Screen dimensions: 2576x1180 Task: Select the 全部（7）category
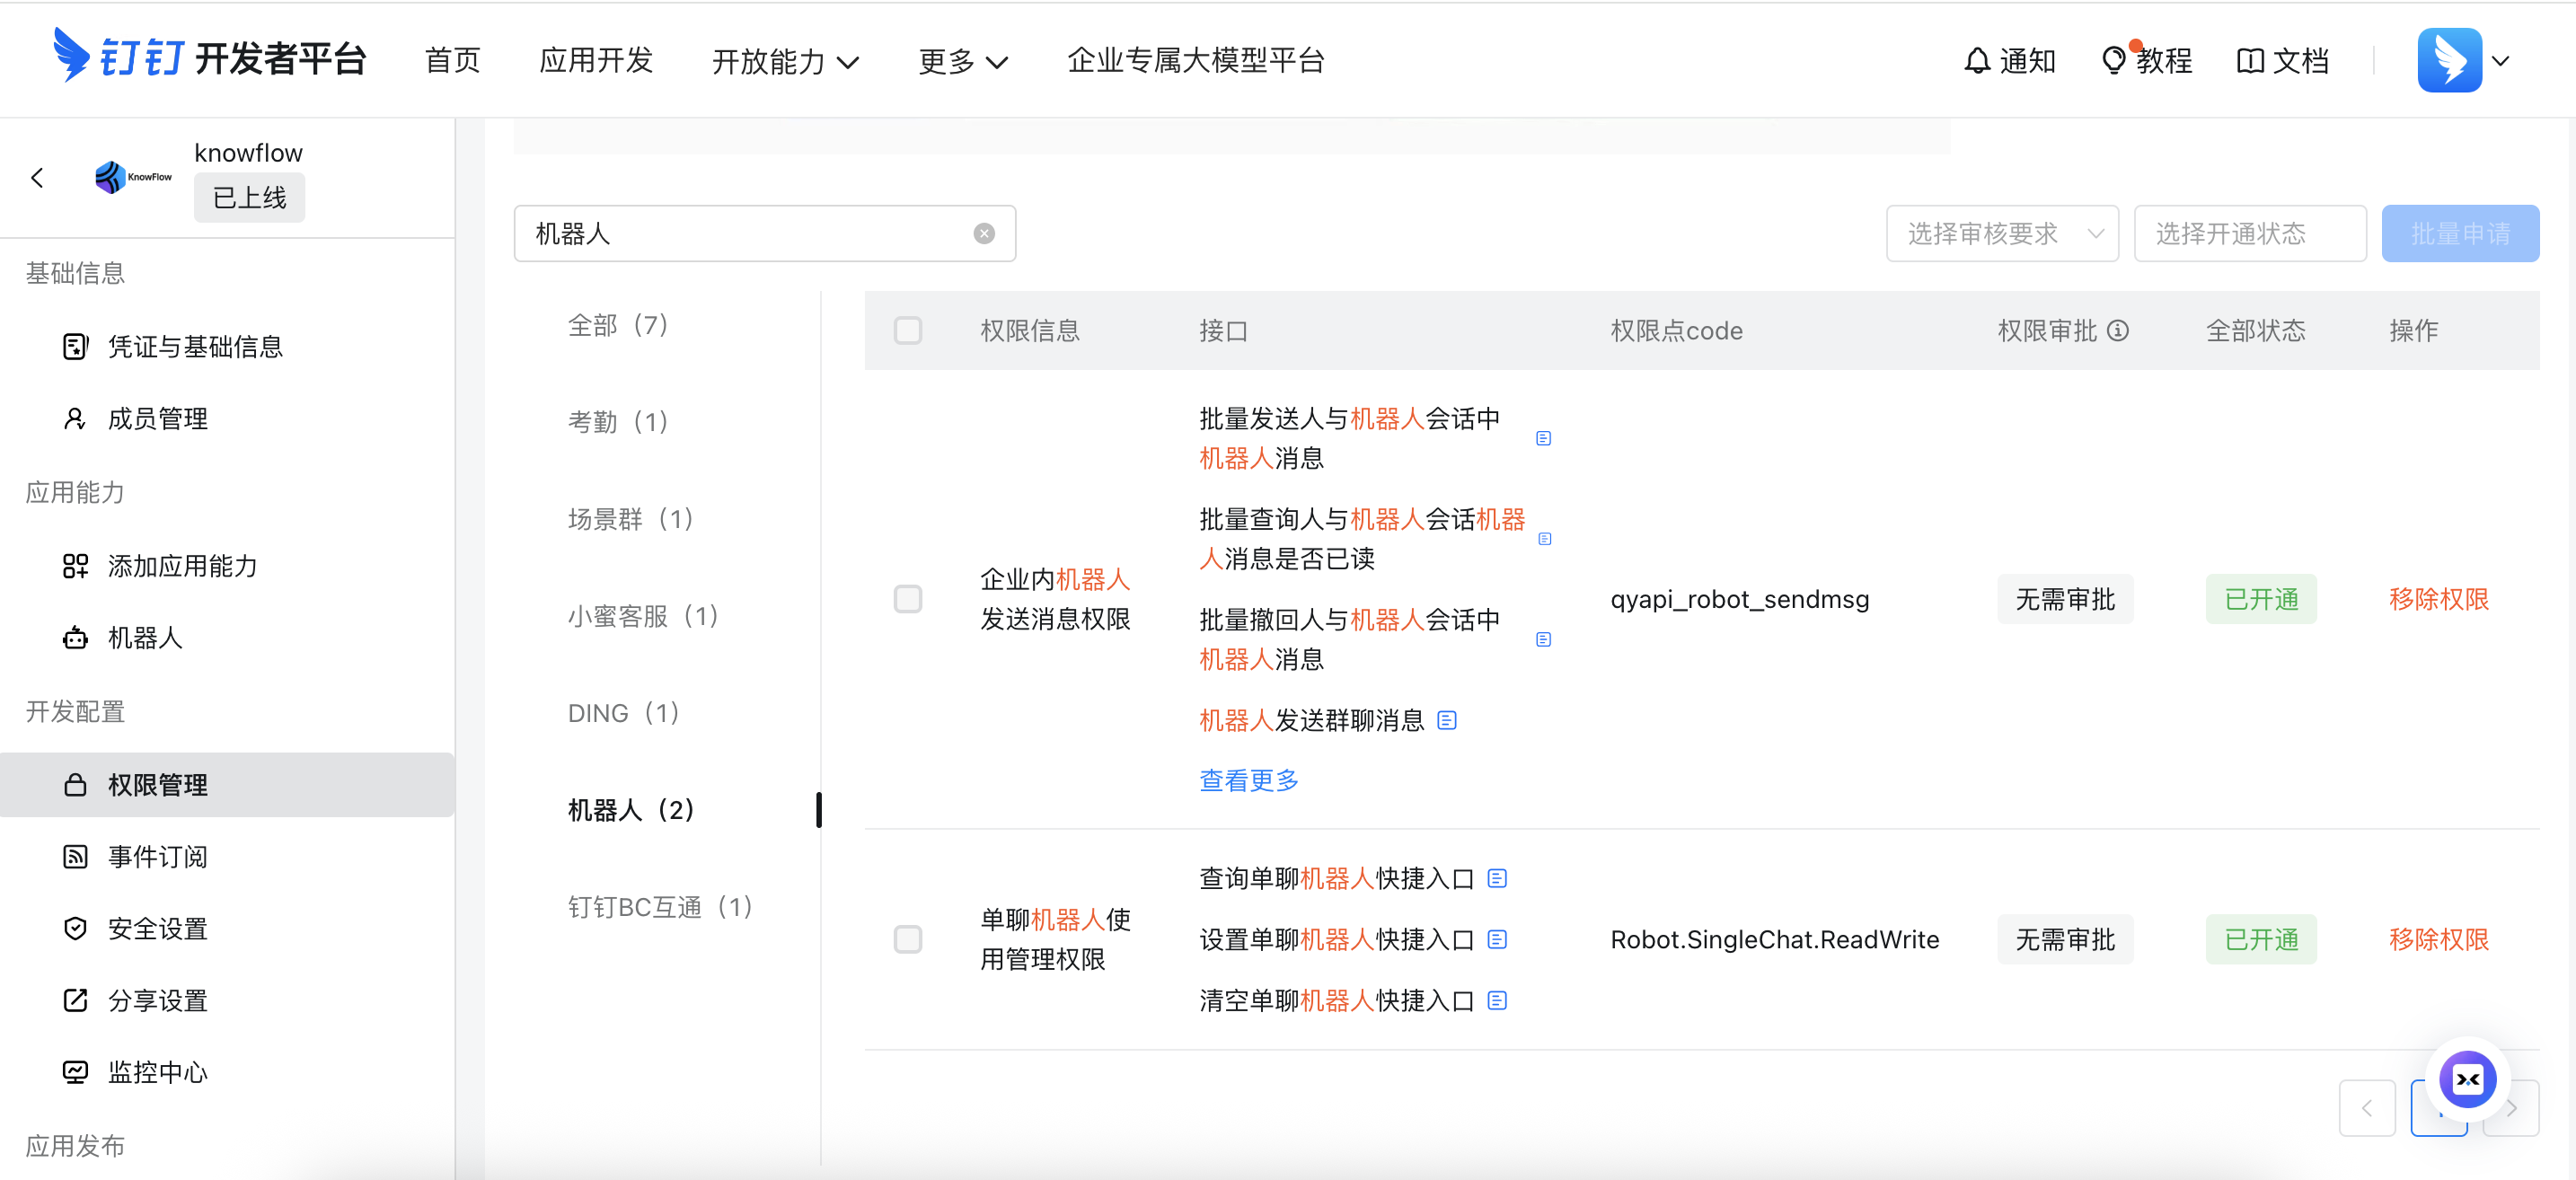pos(618,324)
